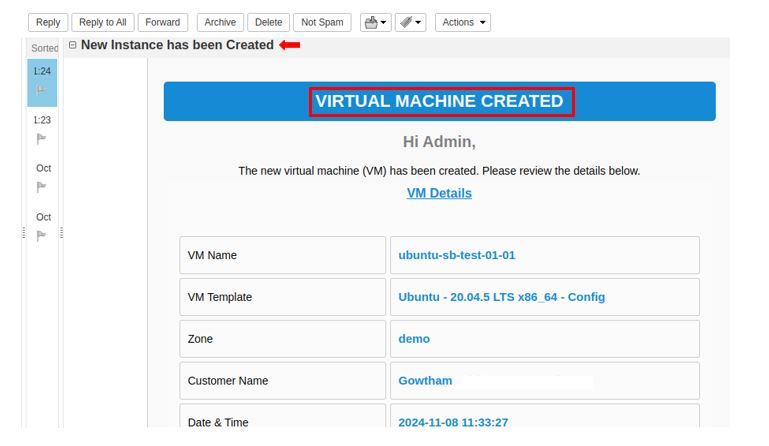Screen dimensions: 769x446
Task: Select the second Oct message
Action: click(42, 227)
